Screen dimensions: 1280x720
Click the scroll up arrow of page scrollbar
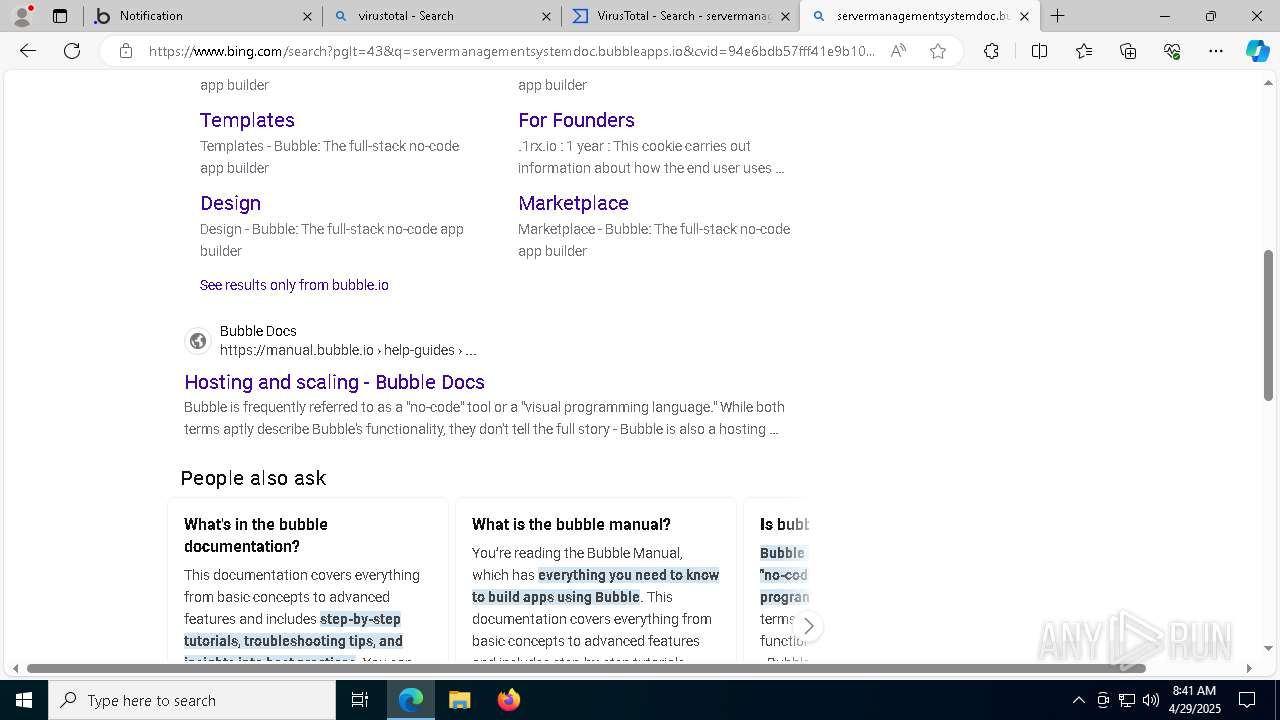[1268, 82]
